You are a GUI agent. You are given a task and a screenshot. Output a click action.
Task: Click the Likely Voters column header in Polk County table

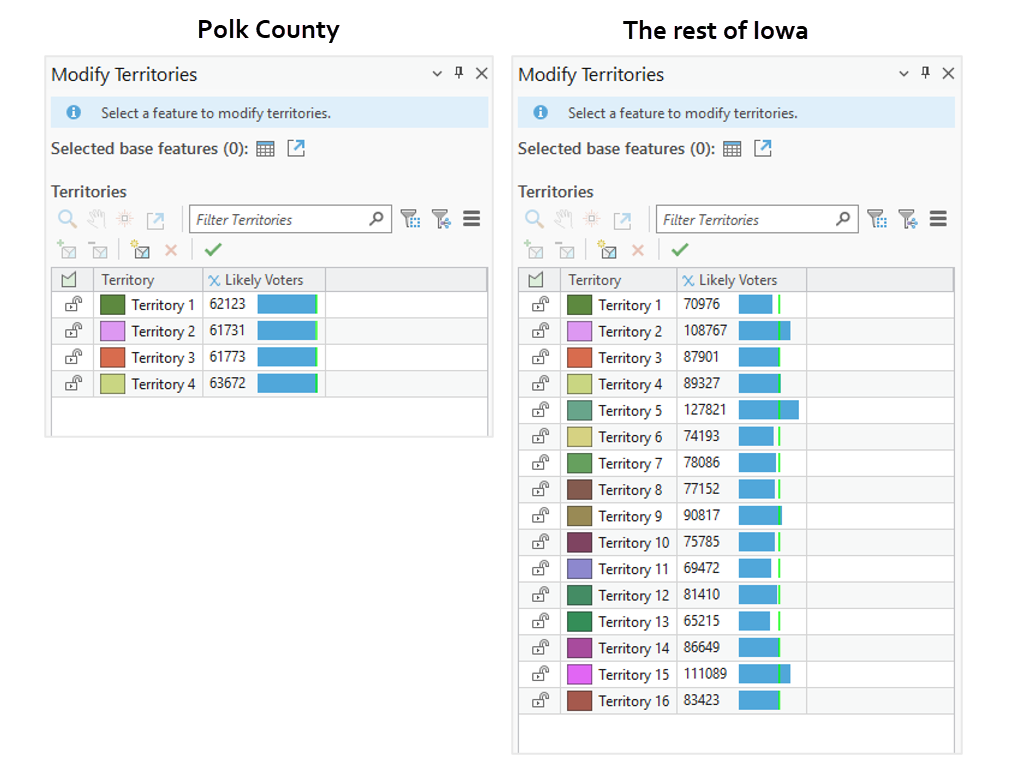click(x=264, y=280)
